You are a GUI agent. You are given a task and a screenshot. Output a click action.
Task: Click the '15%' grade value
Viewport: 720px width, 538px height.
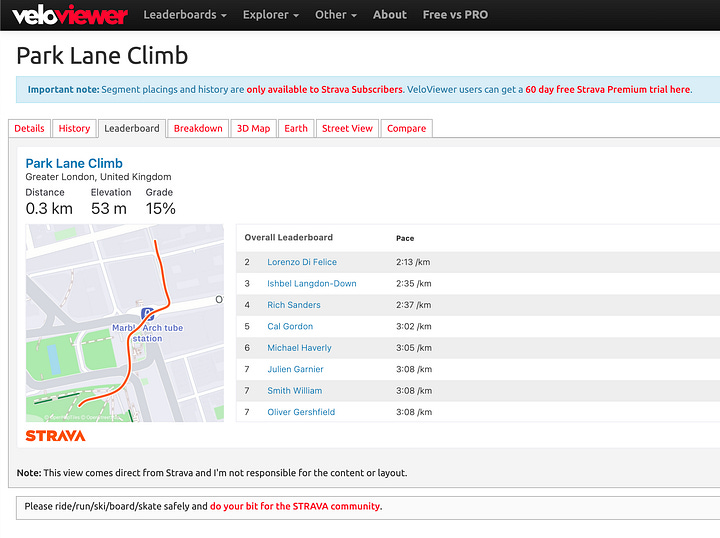coord(160,209)
